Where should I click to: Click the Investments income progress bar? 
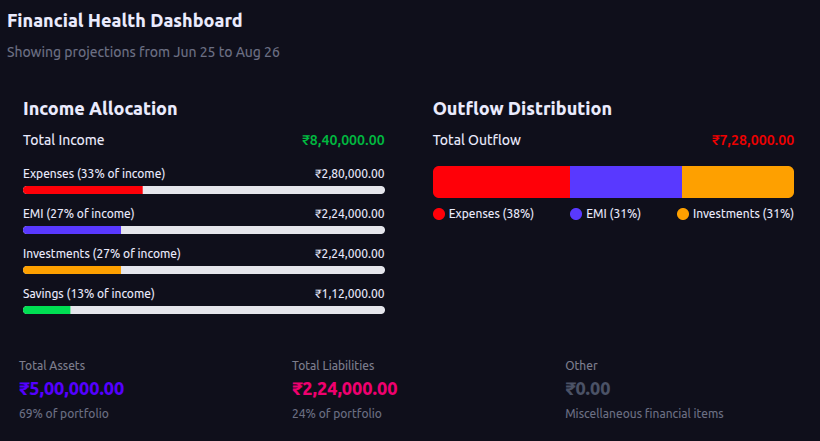204,270
